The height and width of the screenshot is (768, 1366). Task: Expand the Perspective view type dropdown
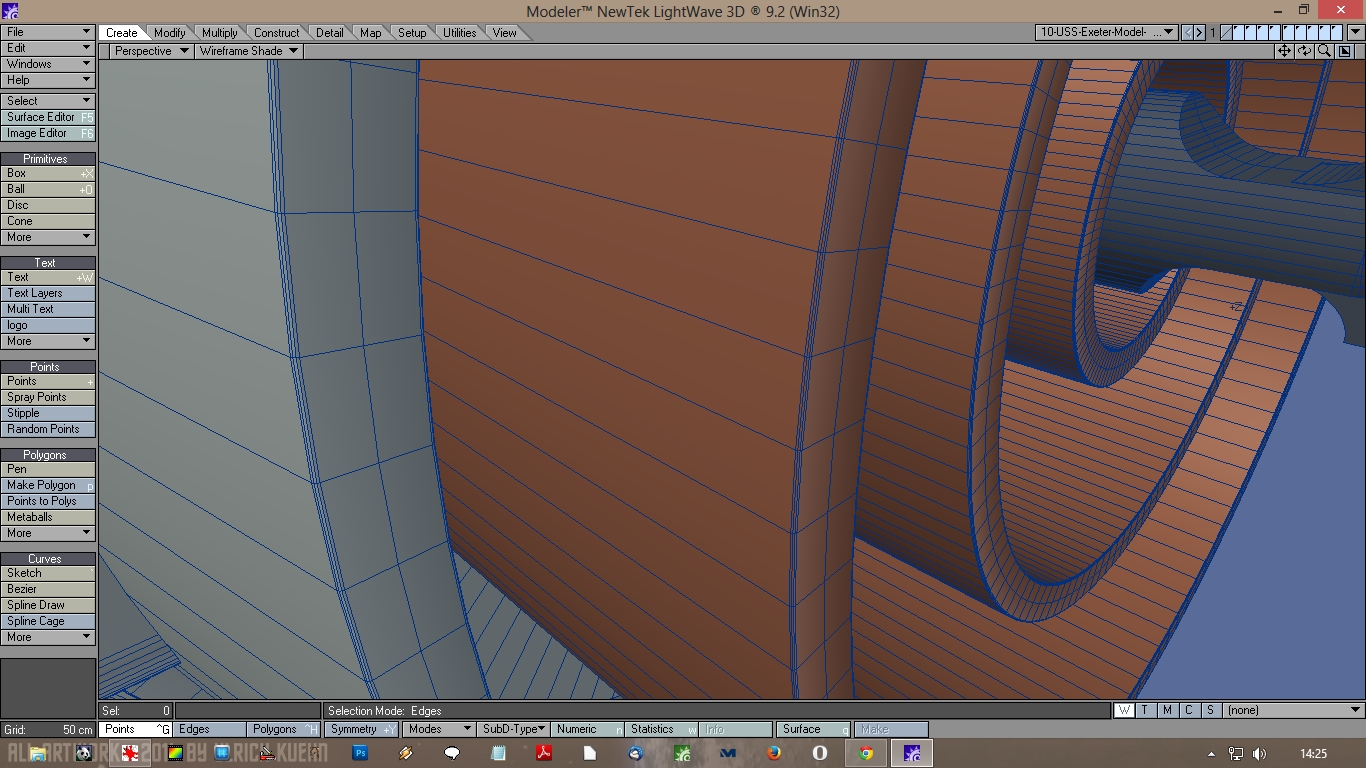coord(151,51)
